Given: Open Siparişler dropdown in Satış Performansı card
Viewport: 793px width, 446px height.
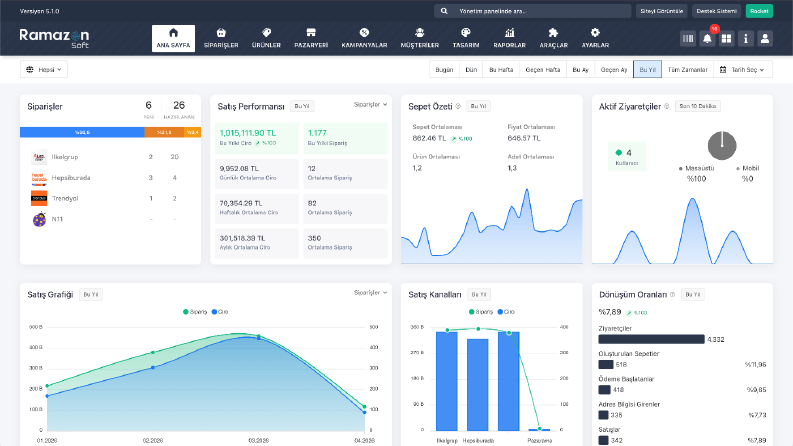Looking at the screenshot, I should pos(370,105).
